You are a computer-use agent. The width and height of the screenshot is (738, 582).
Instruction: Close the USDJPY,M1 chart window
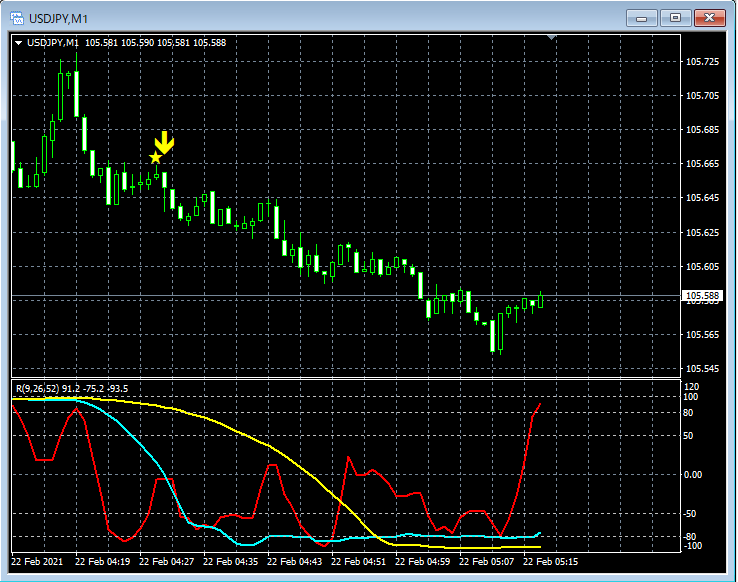point(710,18)
